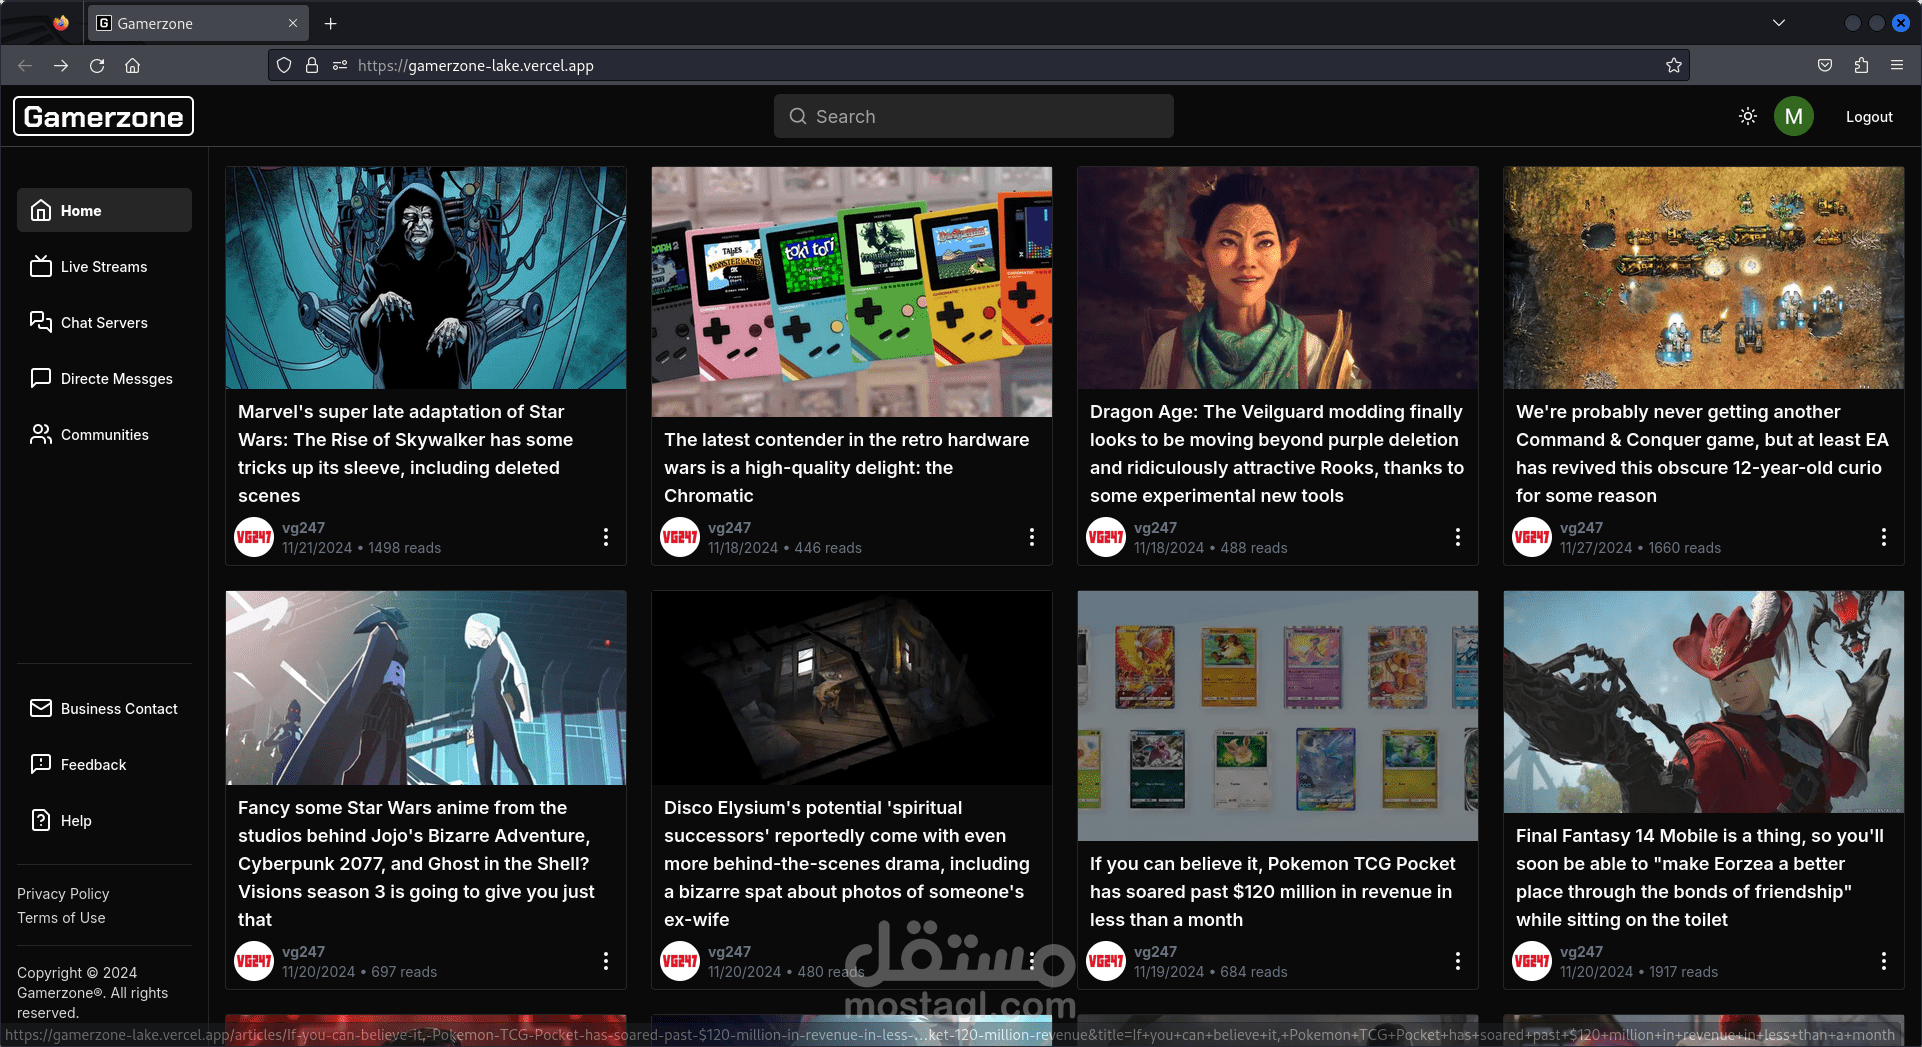The width and height of the screenshot is (1922, 1047).
Task: Click the Home icon in sidebar
Action: coord(41,210)
